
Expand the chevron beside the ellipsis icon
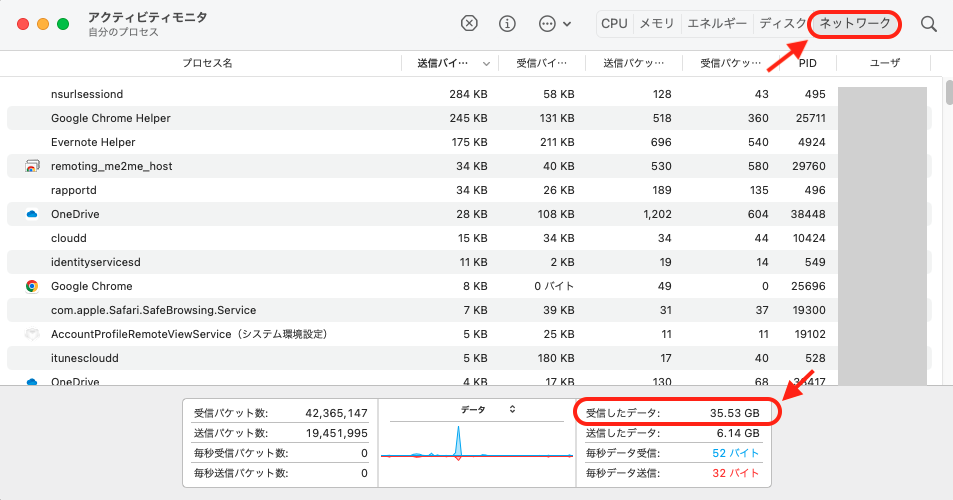coord(567,24)
